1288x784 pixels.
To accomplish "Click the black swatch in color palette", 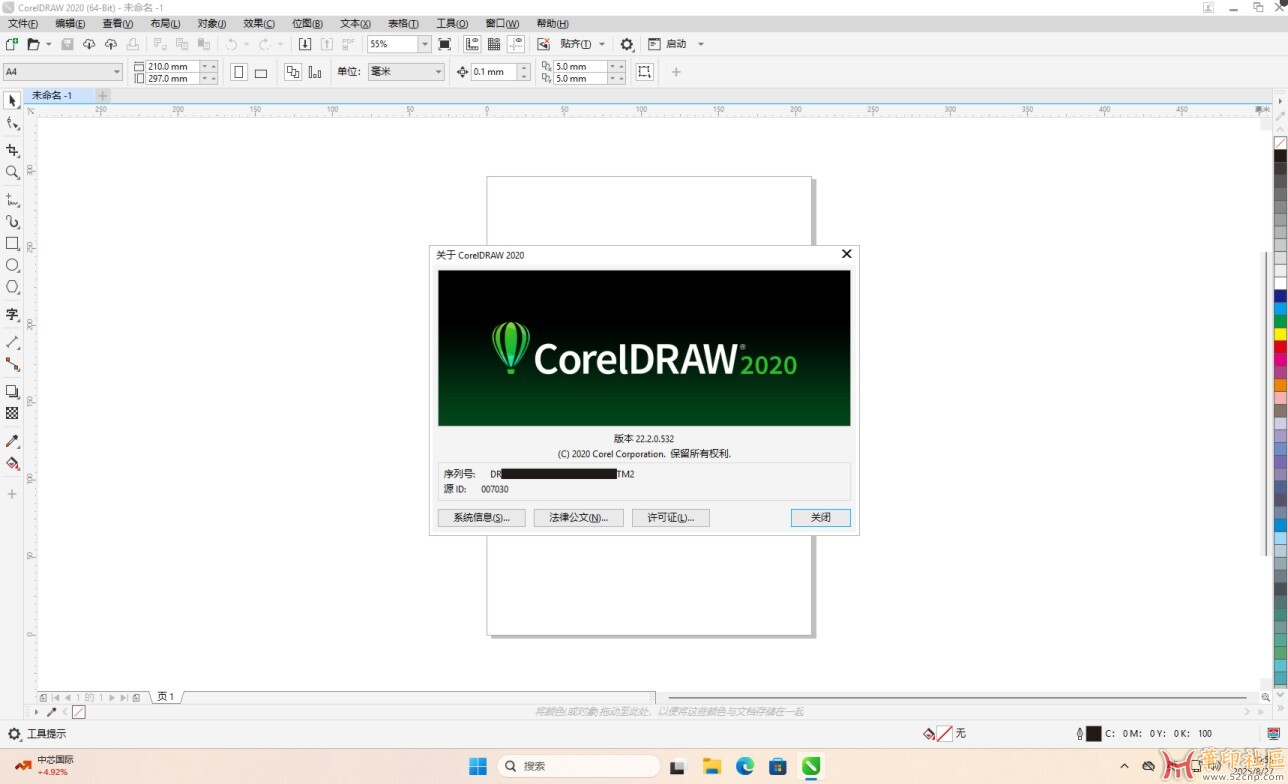I will pos(1280,156).
